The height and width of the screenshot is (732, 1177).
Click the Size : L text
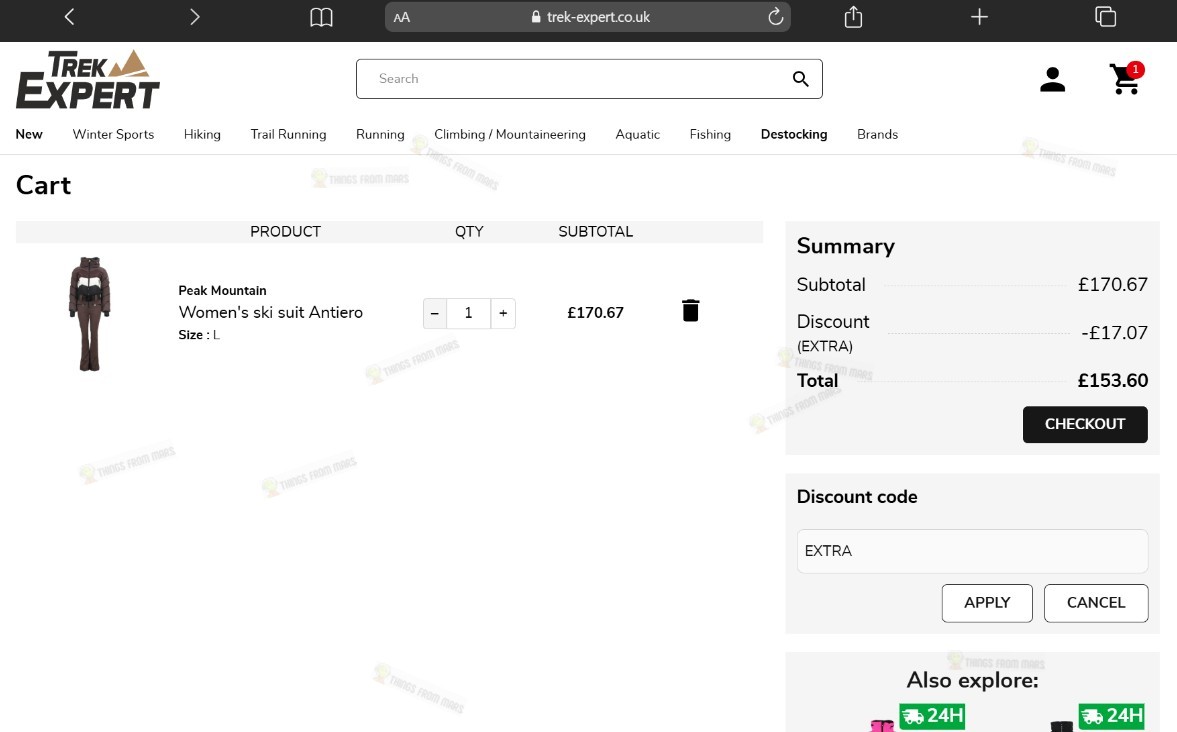click(x=199, y=335)
